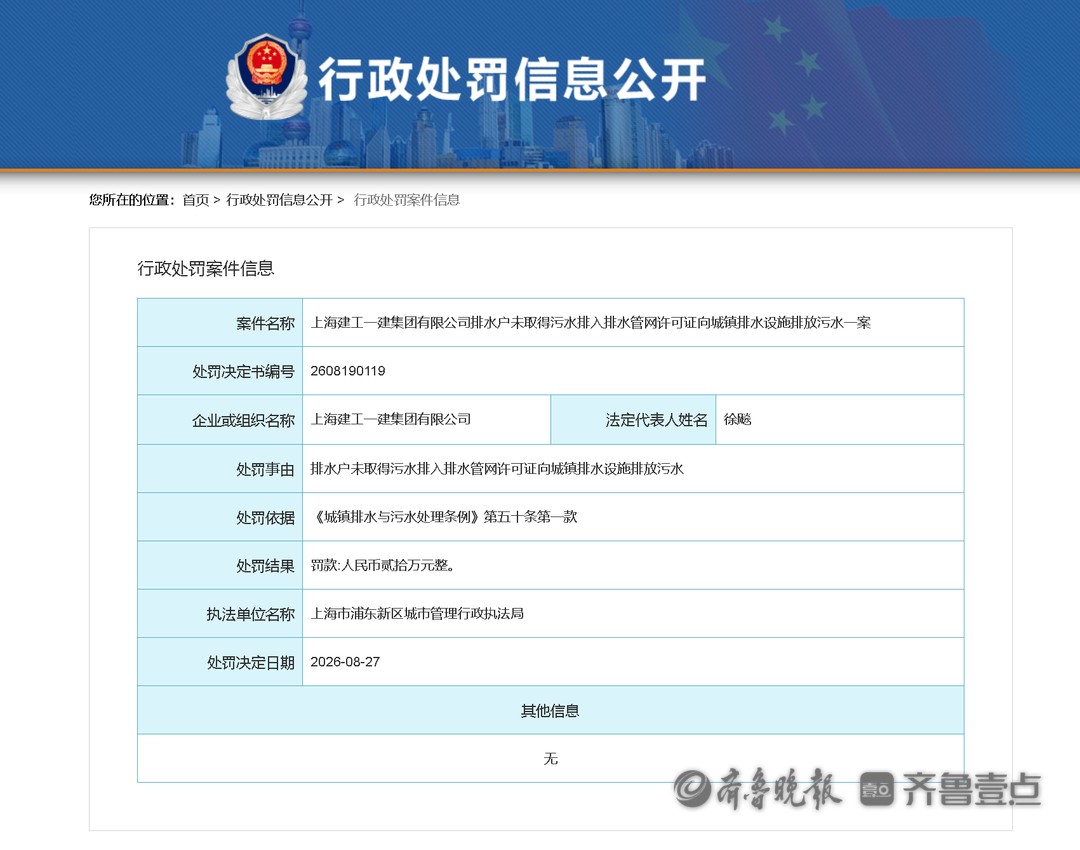Select the case name text in 案件名称 row
The image size is (1080, 850).
click(x=590, y=322)
